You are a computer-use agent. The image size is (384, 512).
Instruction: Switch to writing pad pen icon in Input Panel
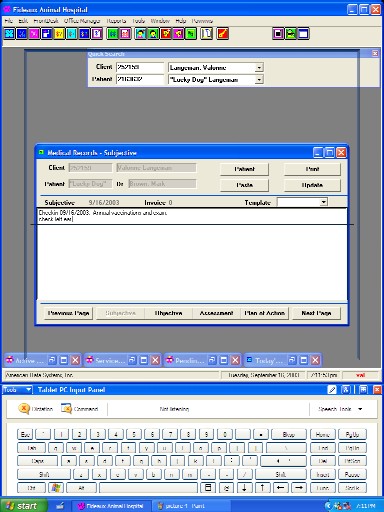[x=332, y=389]
